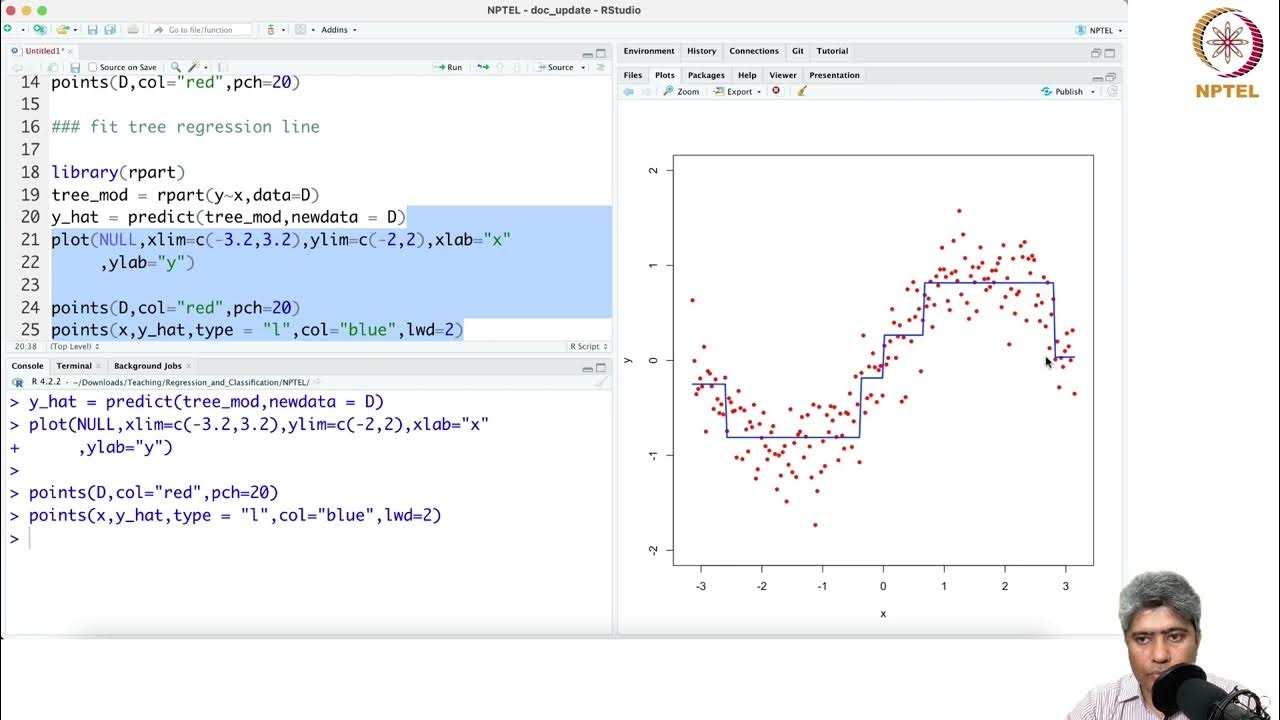Click the code tools magic wand
The height and width of the screenshot is (720, 1280).
point(193,67)
